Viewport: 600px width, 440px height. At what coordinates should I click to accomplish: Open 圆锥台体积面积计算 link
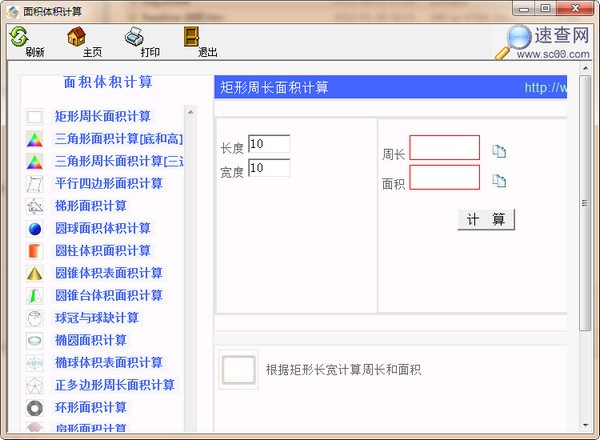(x=109, y=295)
